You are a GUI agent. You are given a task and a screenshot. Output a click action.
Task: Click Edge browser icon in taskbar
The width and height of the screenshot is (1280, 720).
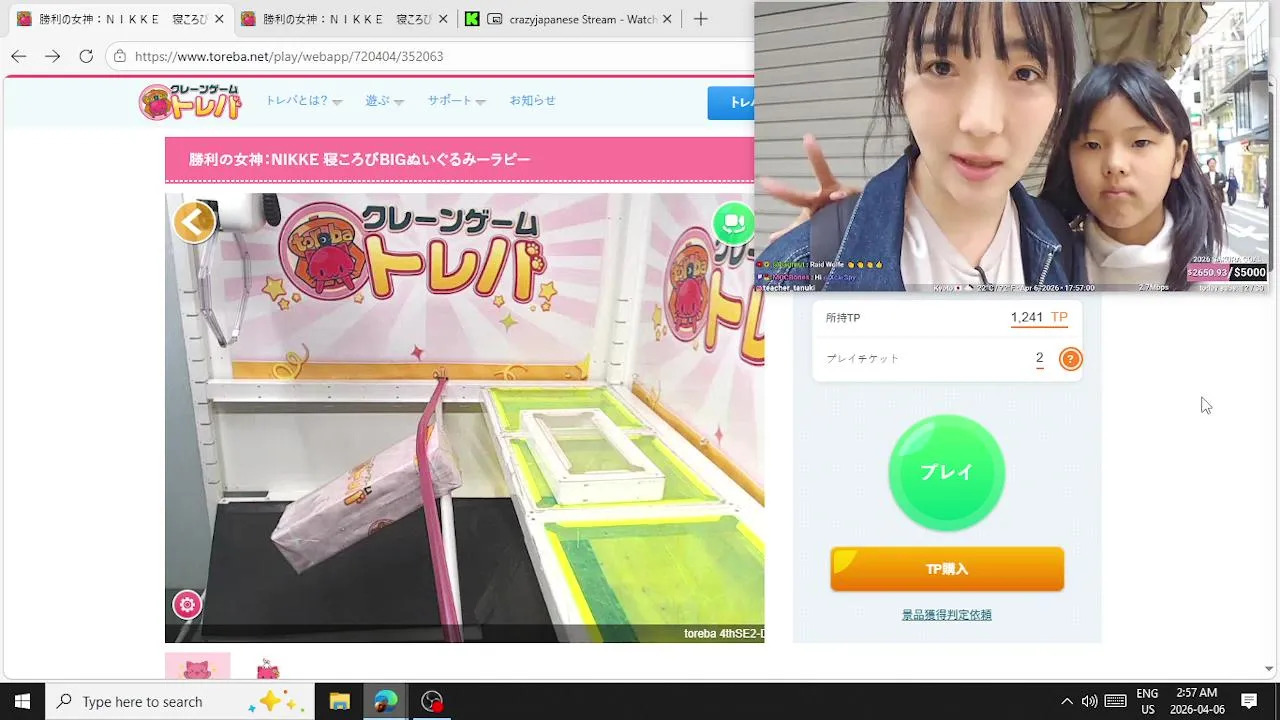click(385, 701)
